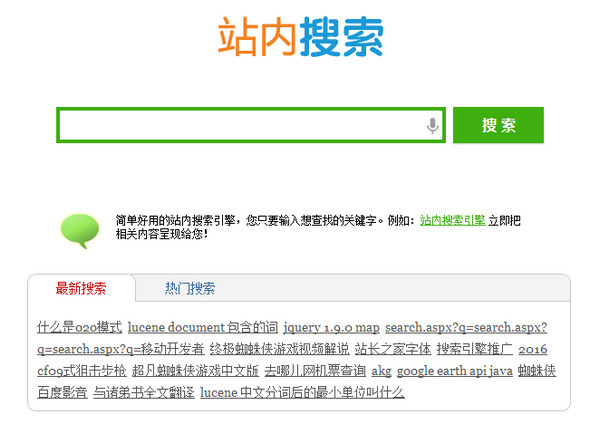Click the 站内搜索 logo

point(300,36)
